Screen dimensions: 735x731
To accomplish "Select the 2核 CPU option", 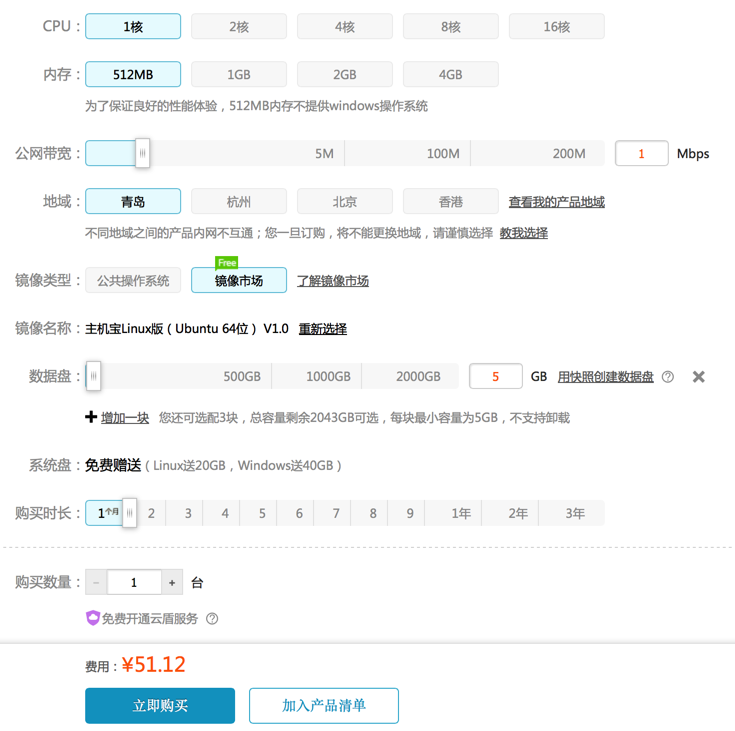I will coord(239,26).
